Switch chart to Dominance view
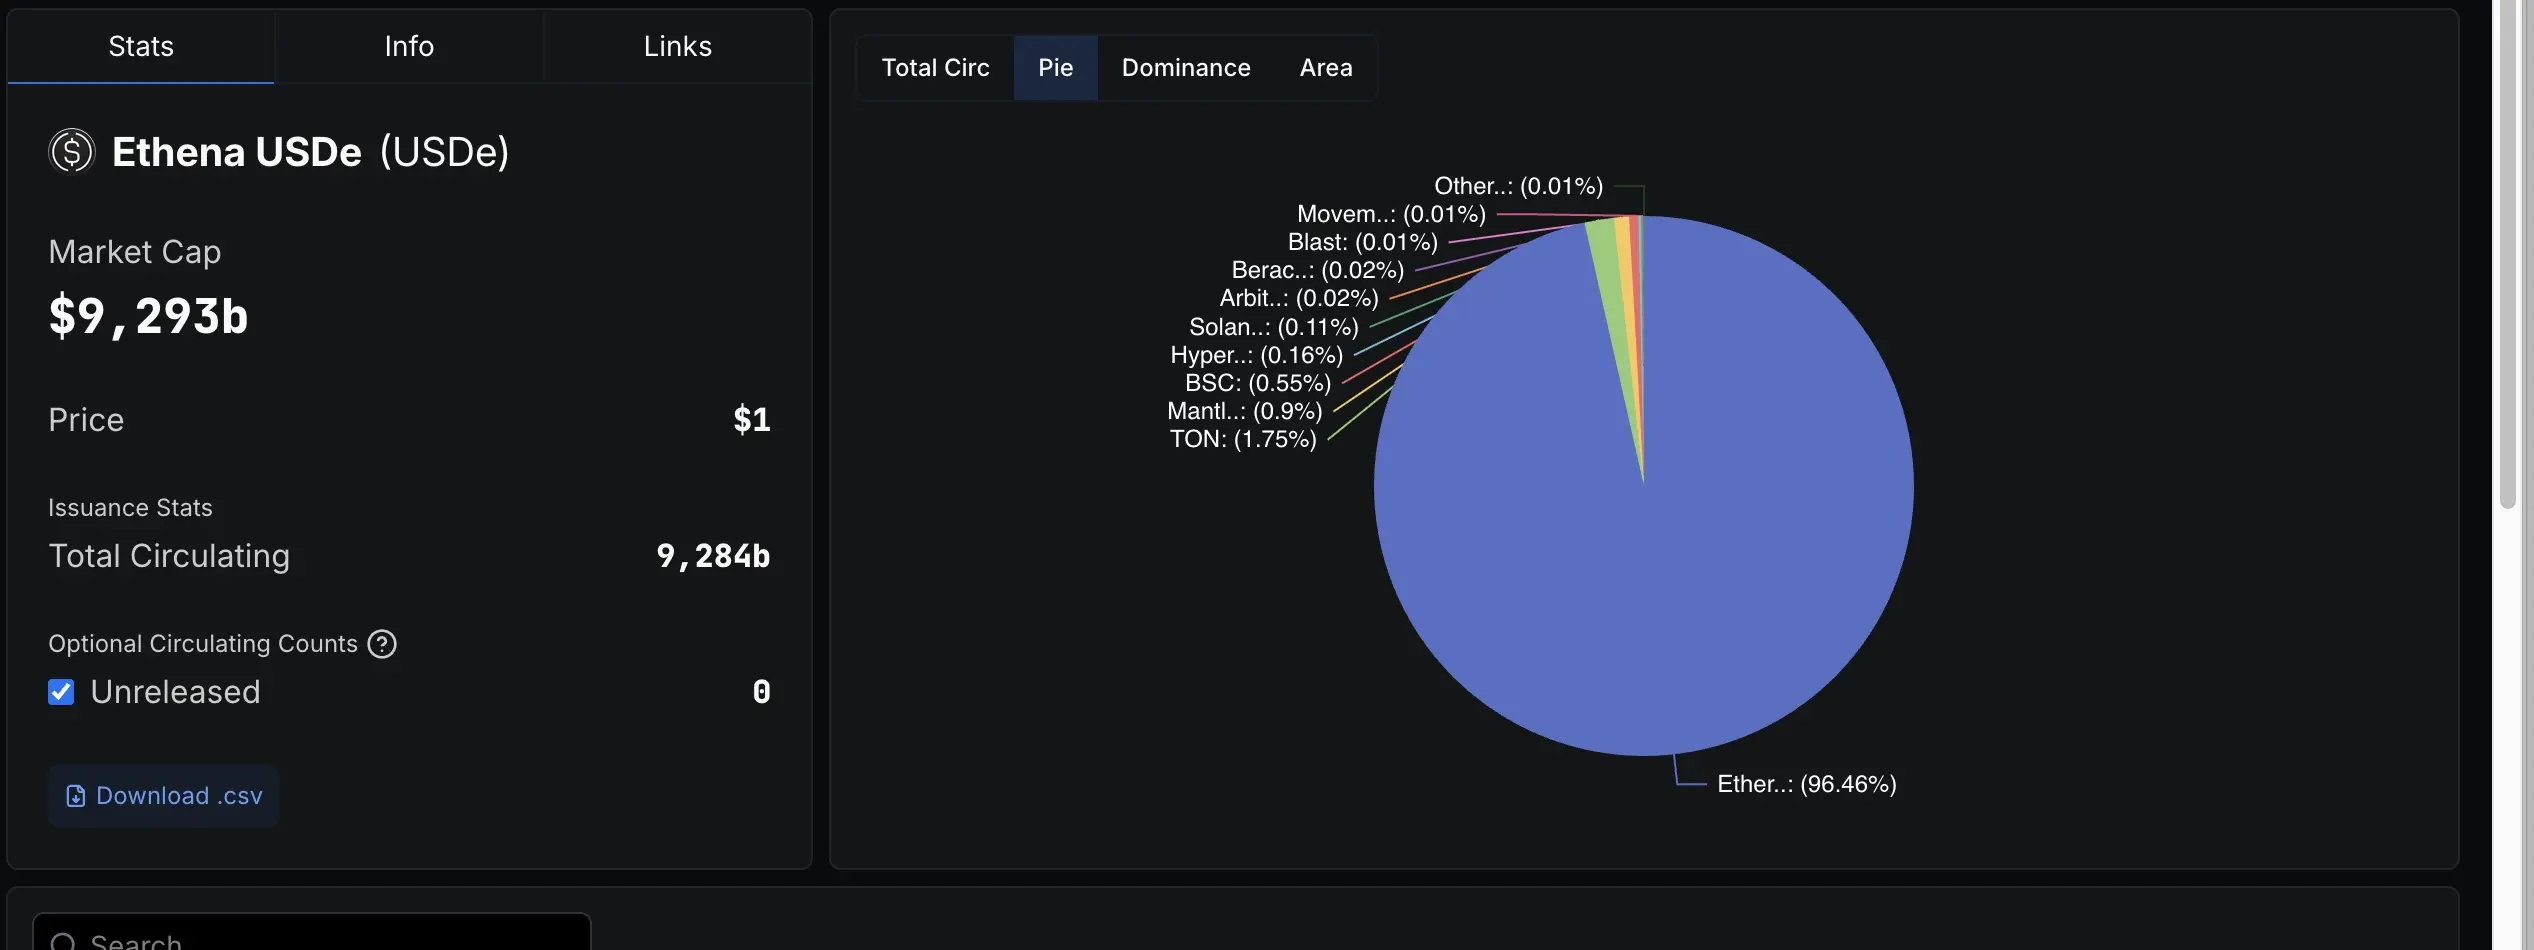Screen dimensions: 2534x950 pos(1186,68)
